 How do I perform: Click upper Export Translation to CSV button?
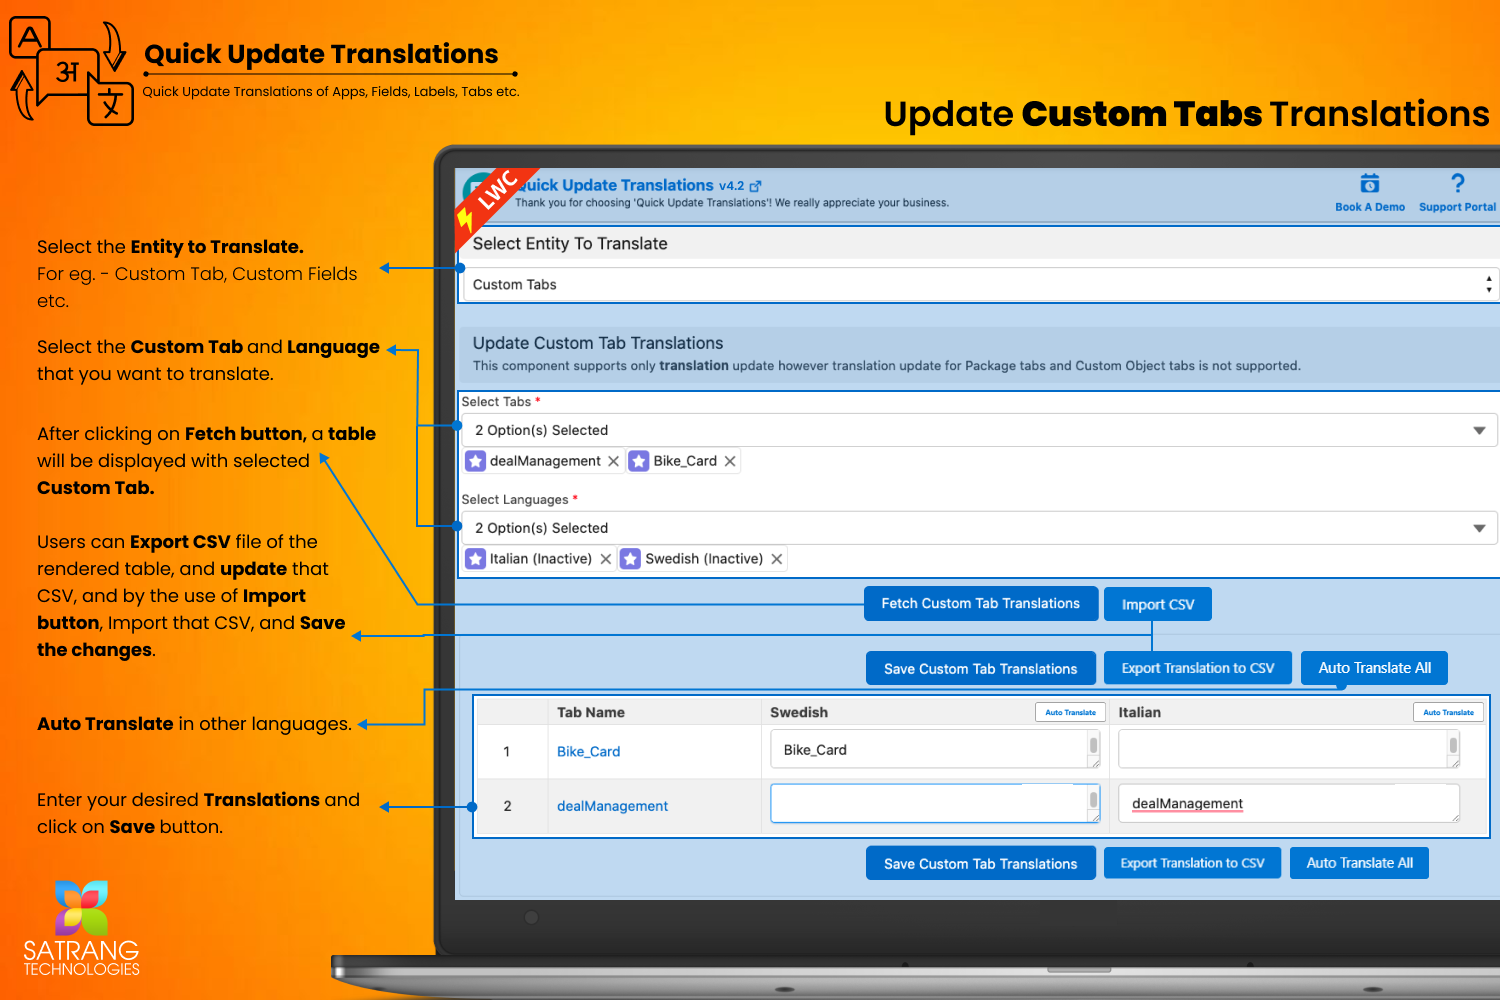[x=1198, y=668]
